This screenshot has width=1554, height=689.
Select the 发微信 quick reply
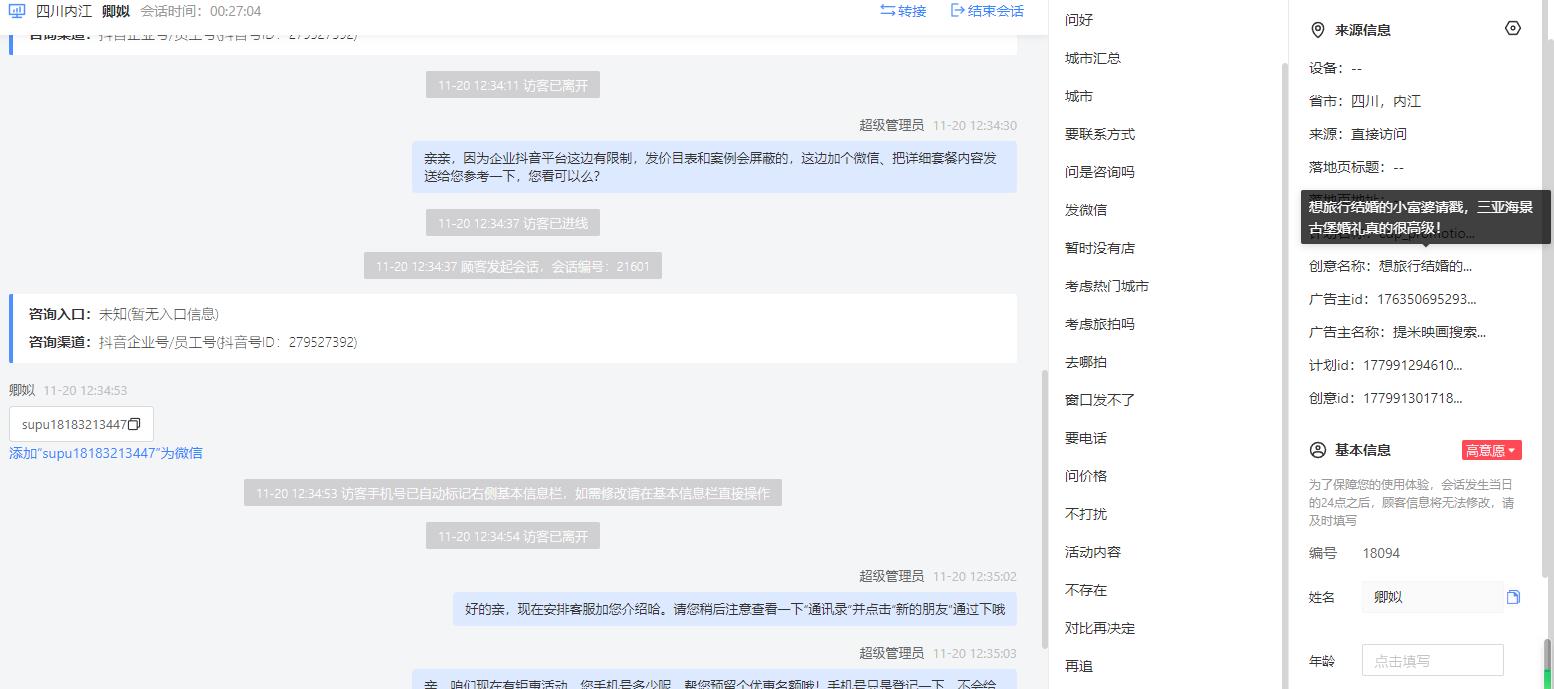[1086, 210]
